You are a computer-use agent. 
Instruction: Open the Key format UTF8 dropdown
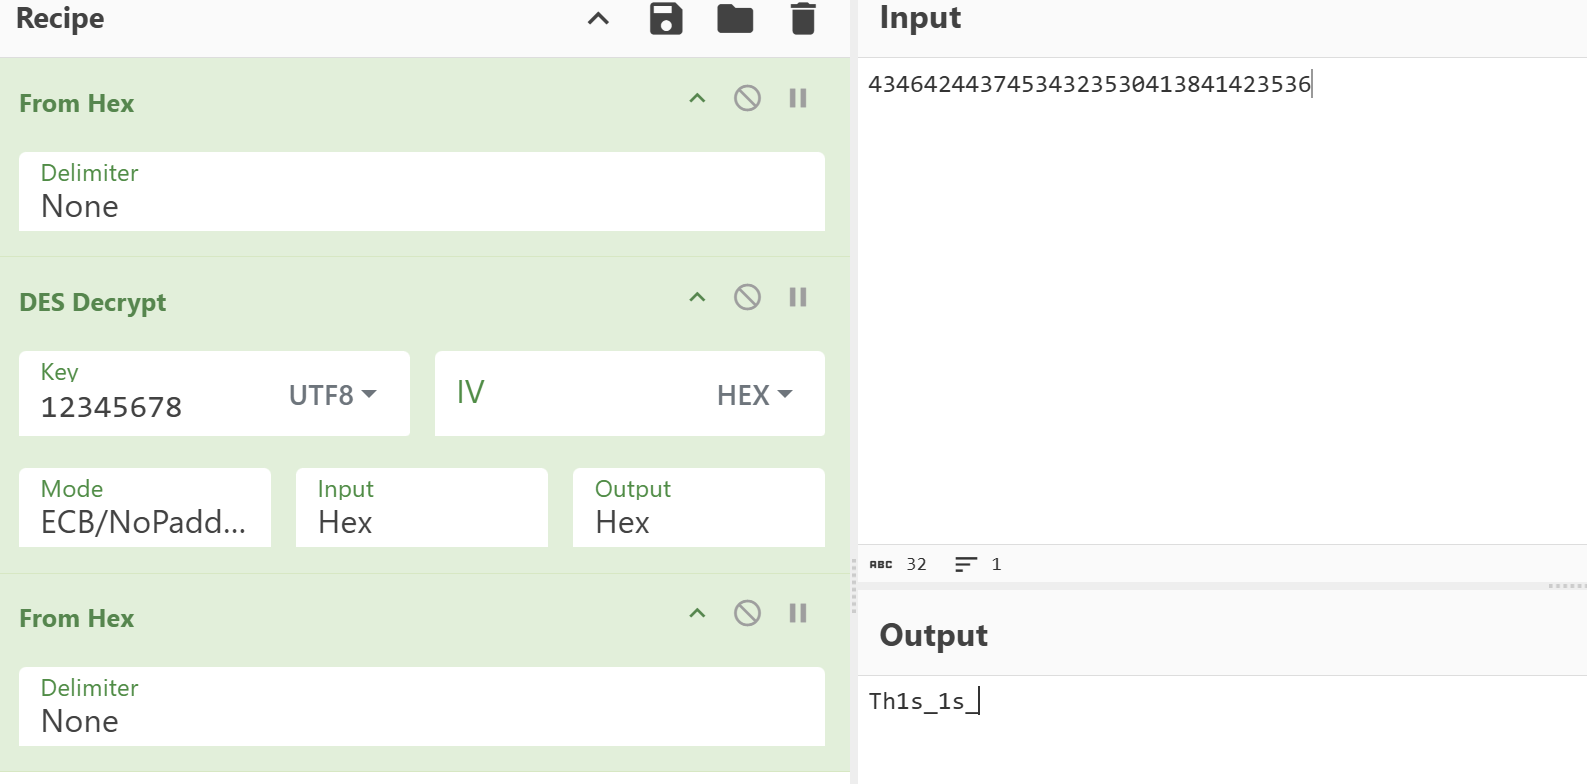(x=333, y=395)
